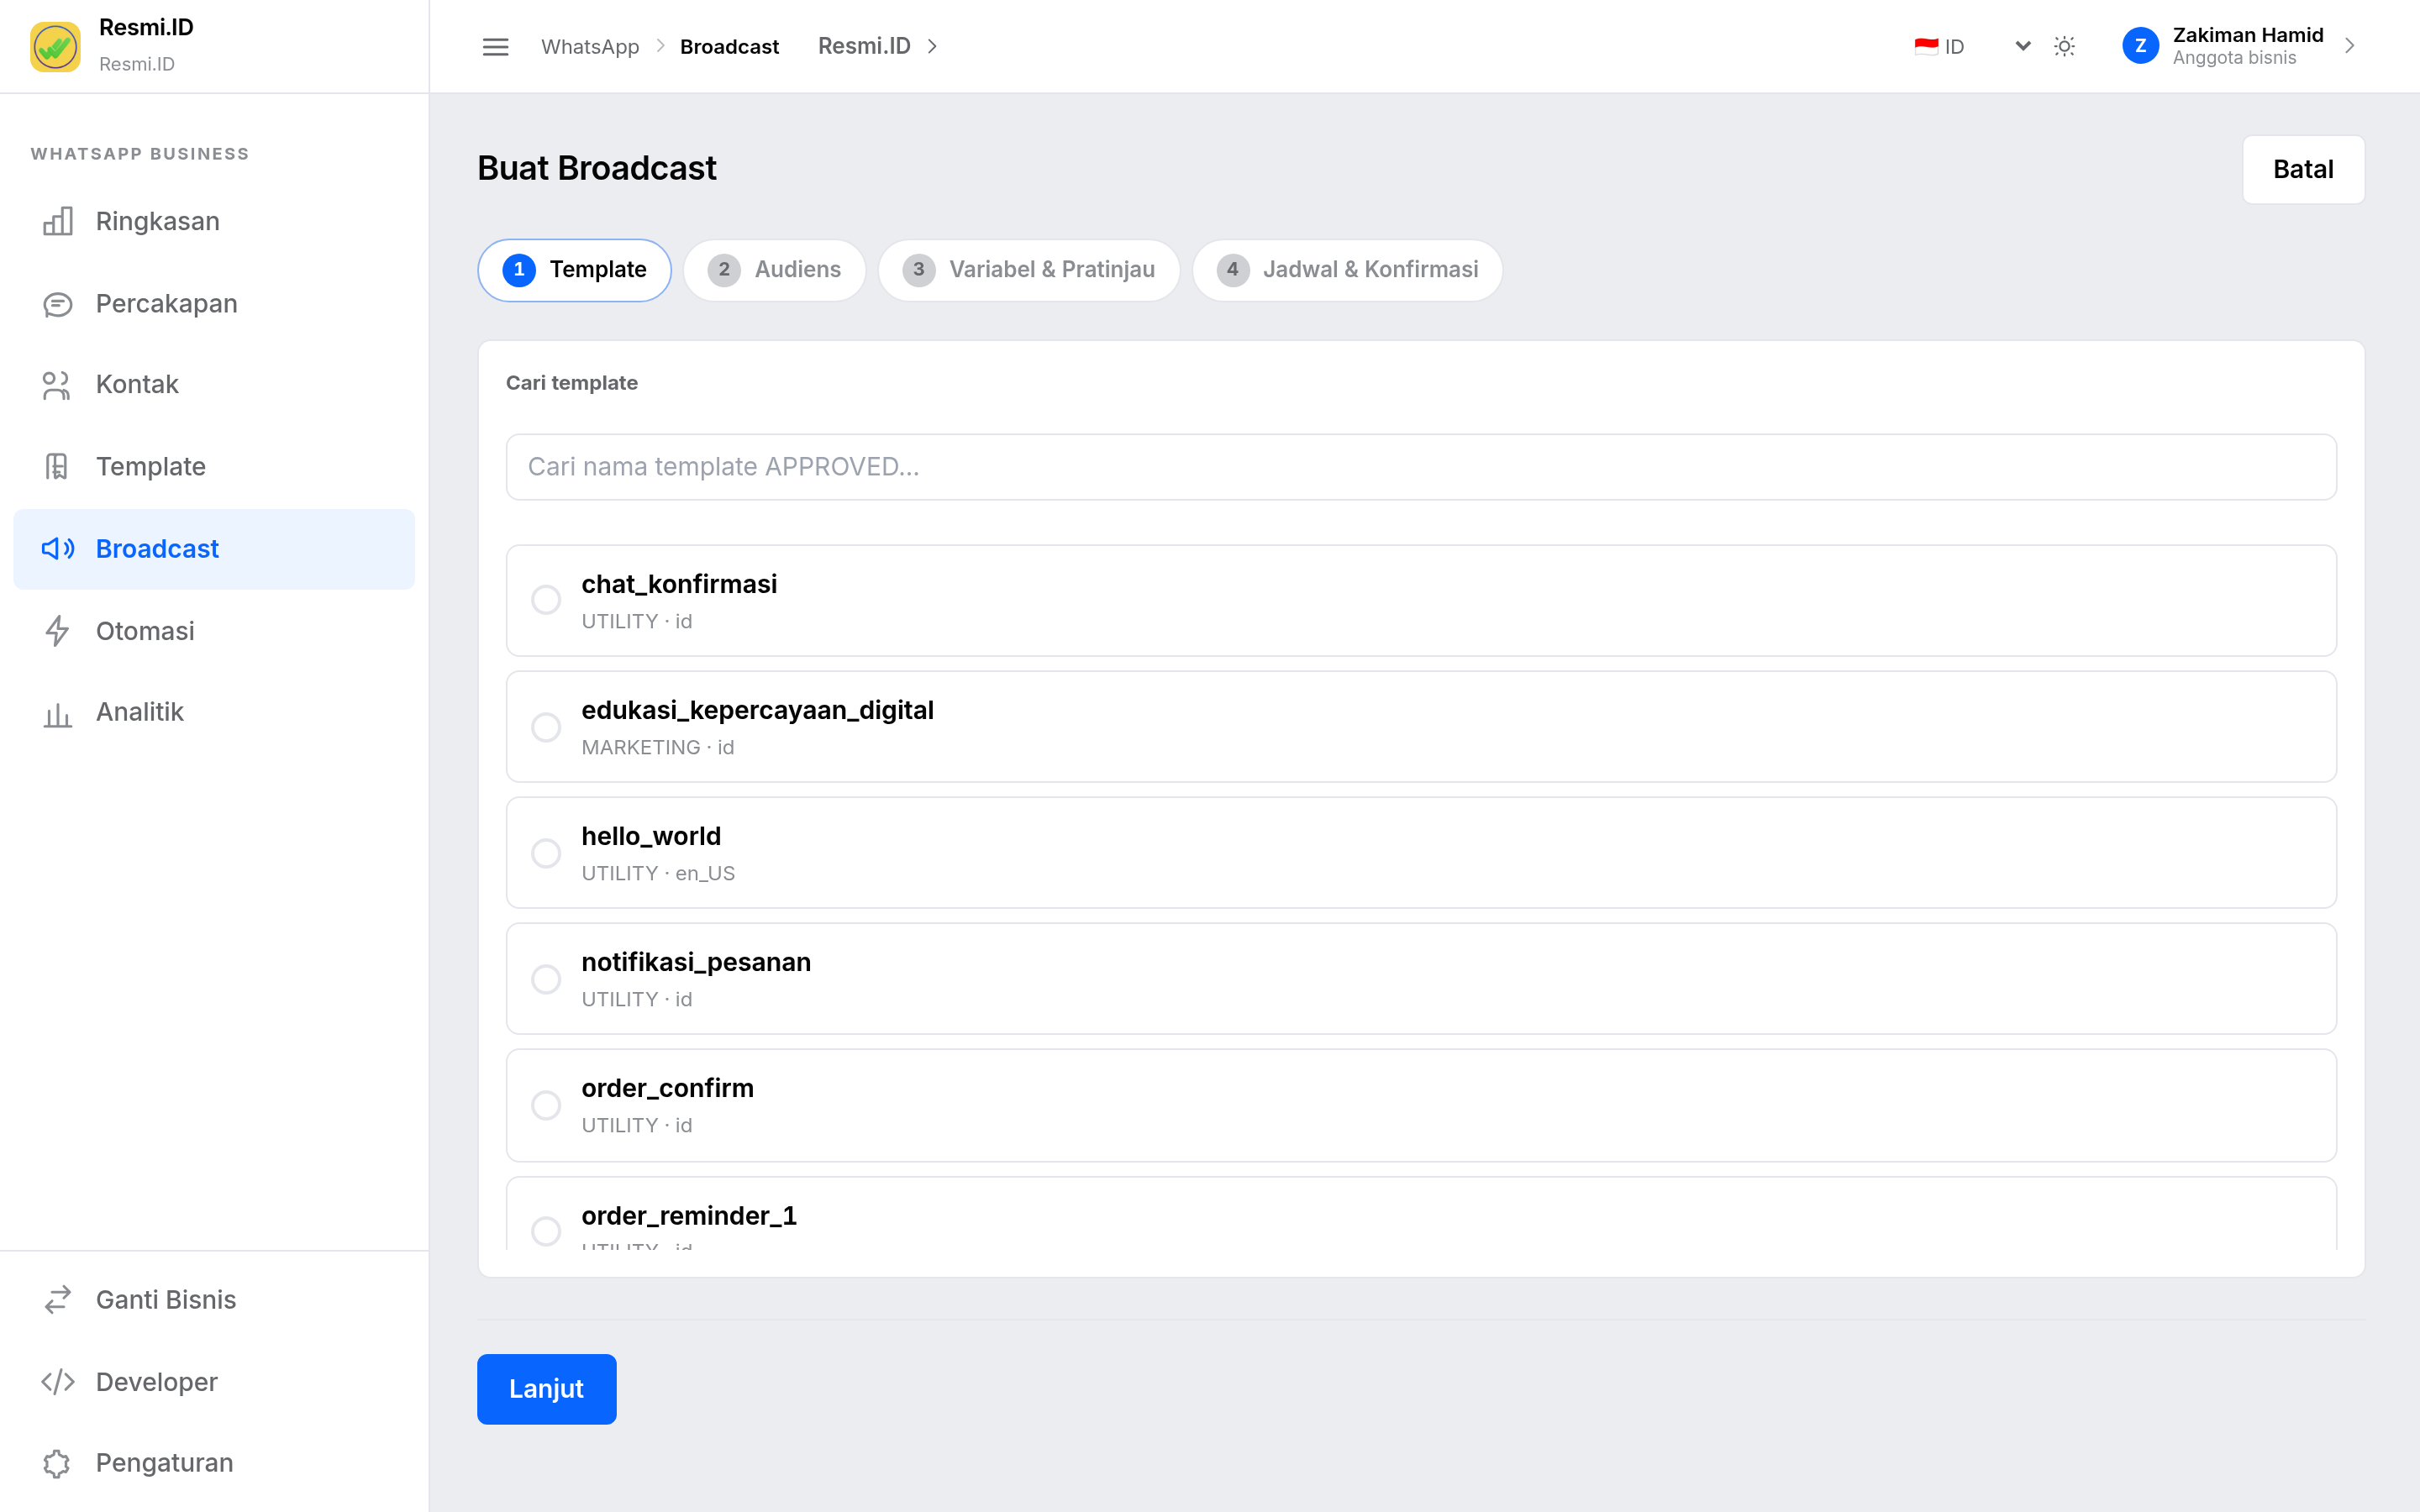This screenshot has height=1512, width=2420.
Task: Open Pengaturan settings
Action: coord(214,1463)
